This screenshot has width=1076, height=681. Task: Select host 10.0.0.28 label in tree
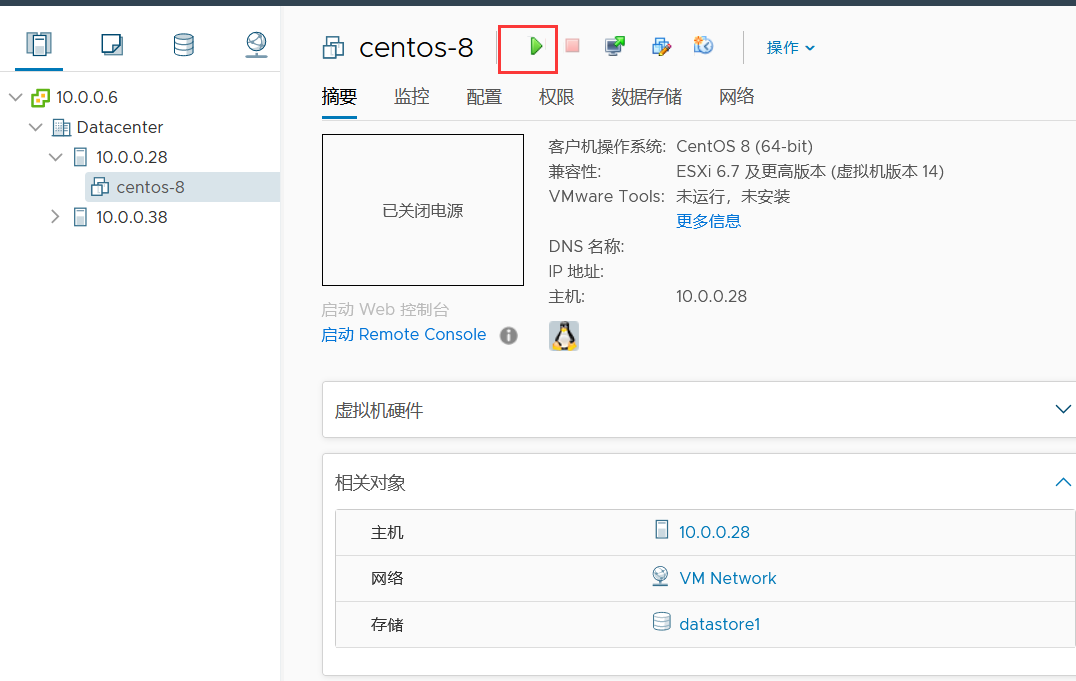point(132,157)
